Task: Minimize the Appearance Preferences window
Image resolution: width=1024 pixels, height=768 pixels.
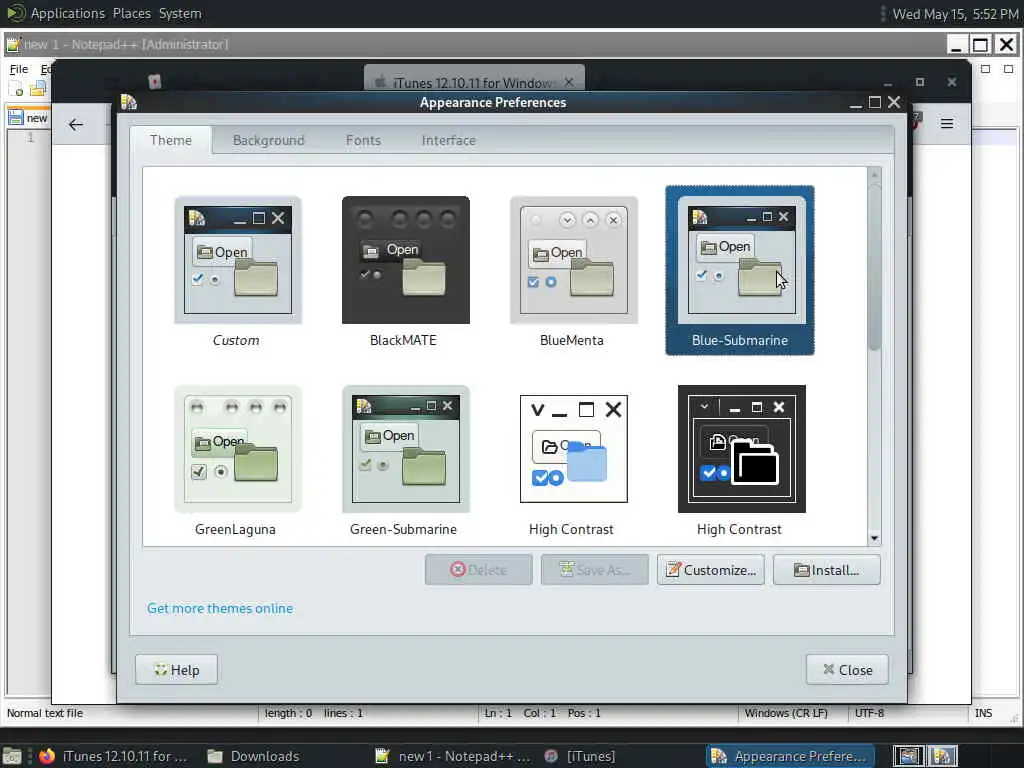Action: coord(856,104)
